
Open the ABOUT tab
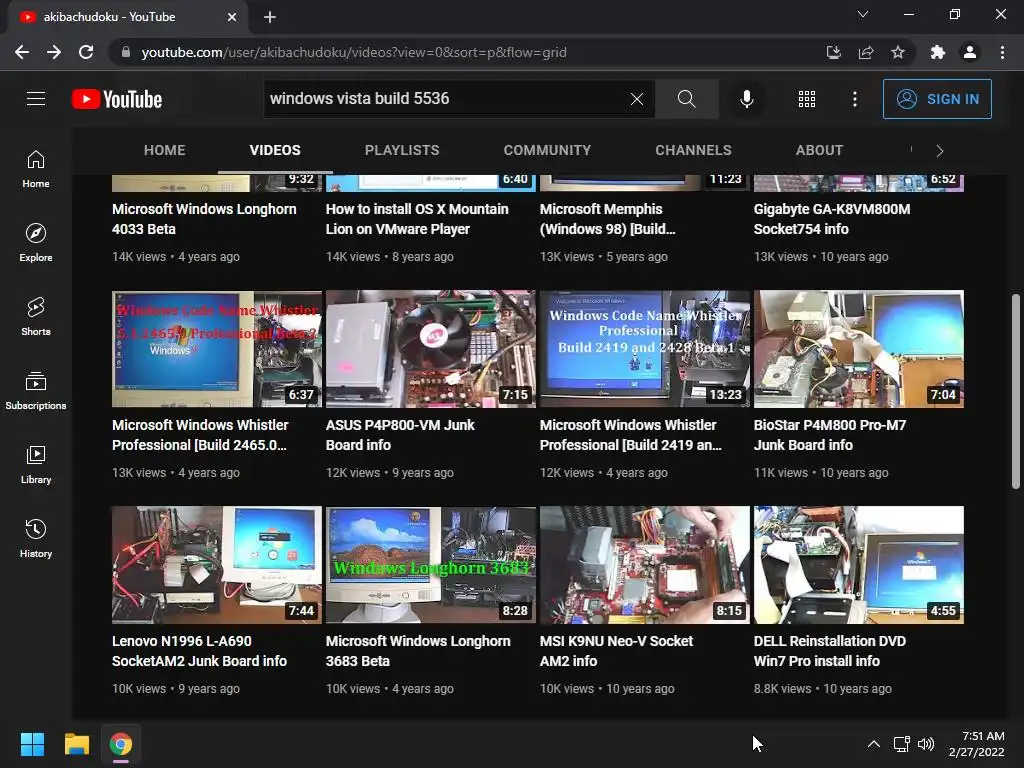coord(820,150)
